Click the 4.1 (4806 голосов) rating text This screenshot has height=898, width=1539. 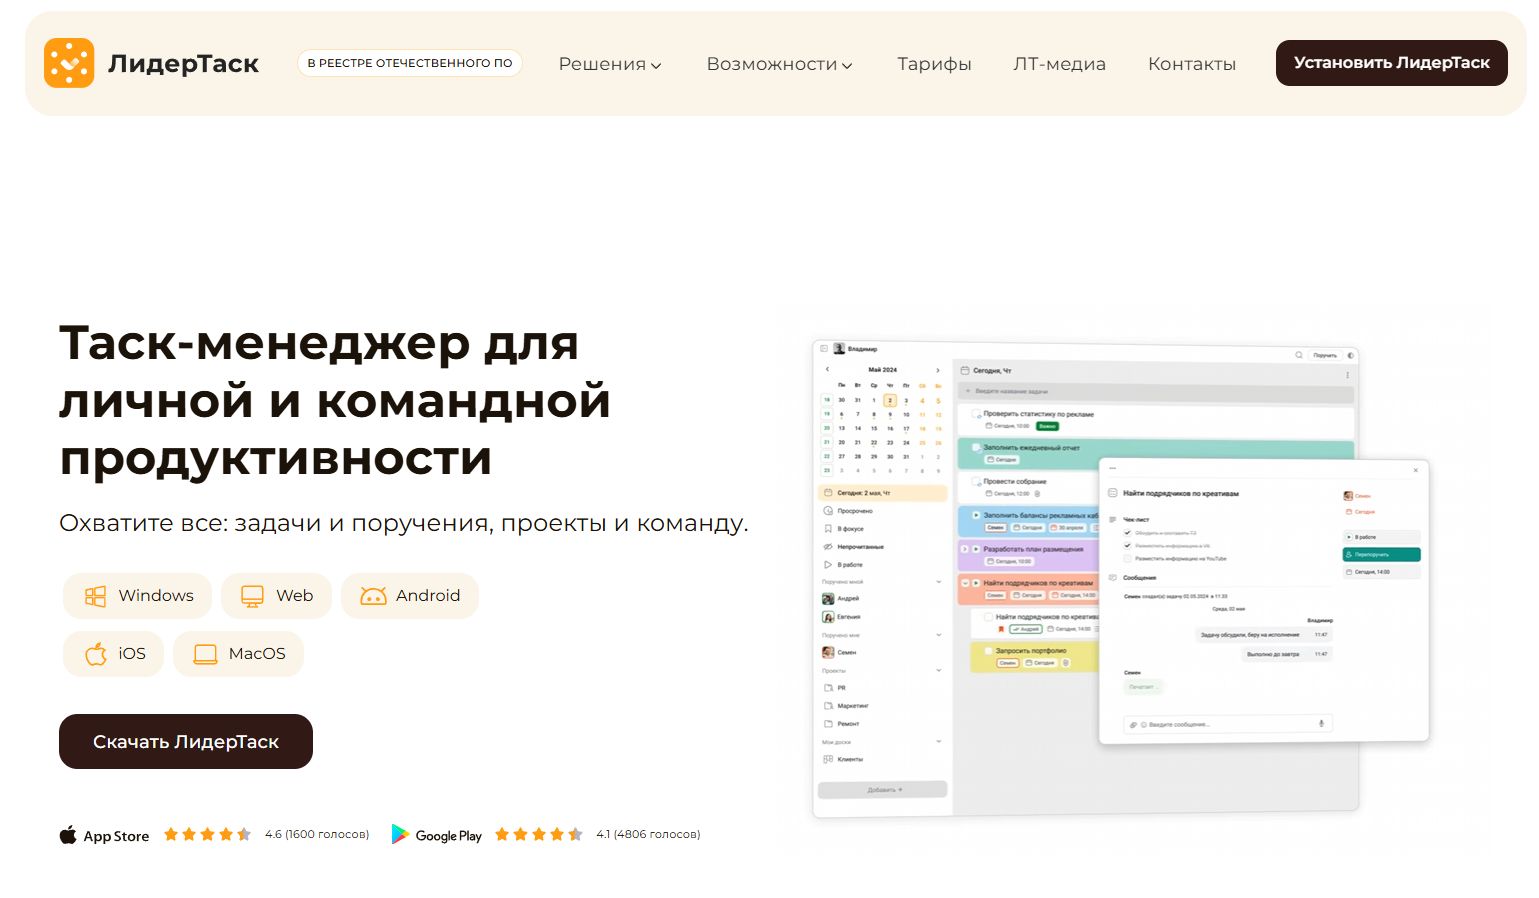point(648,834)
